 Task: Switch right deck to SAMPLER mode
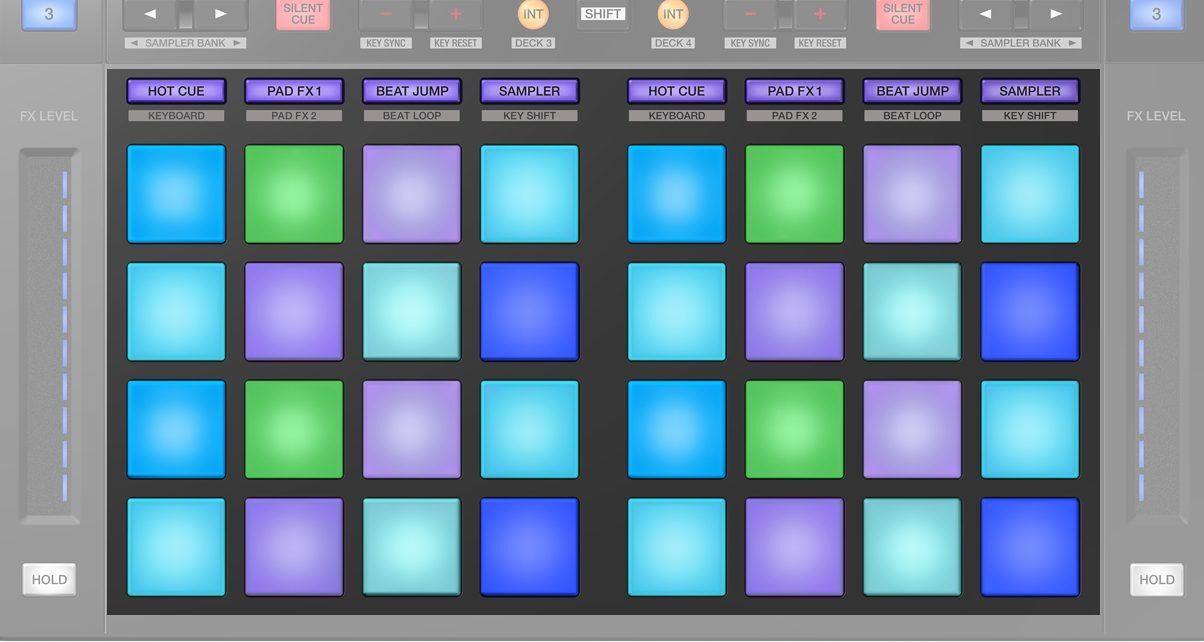1030,91
